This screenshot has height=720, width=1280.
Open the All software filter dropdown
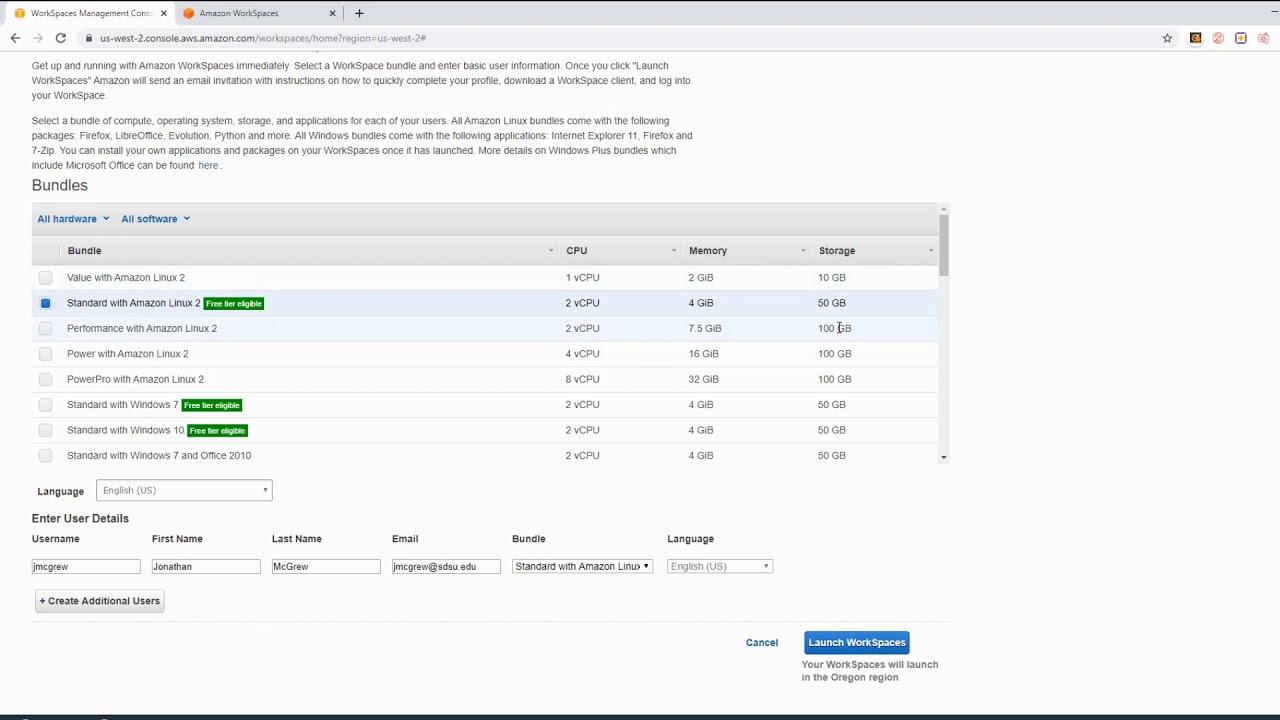[x=155, y=219]
